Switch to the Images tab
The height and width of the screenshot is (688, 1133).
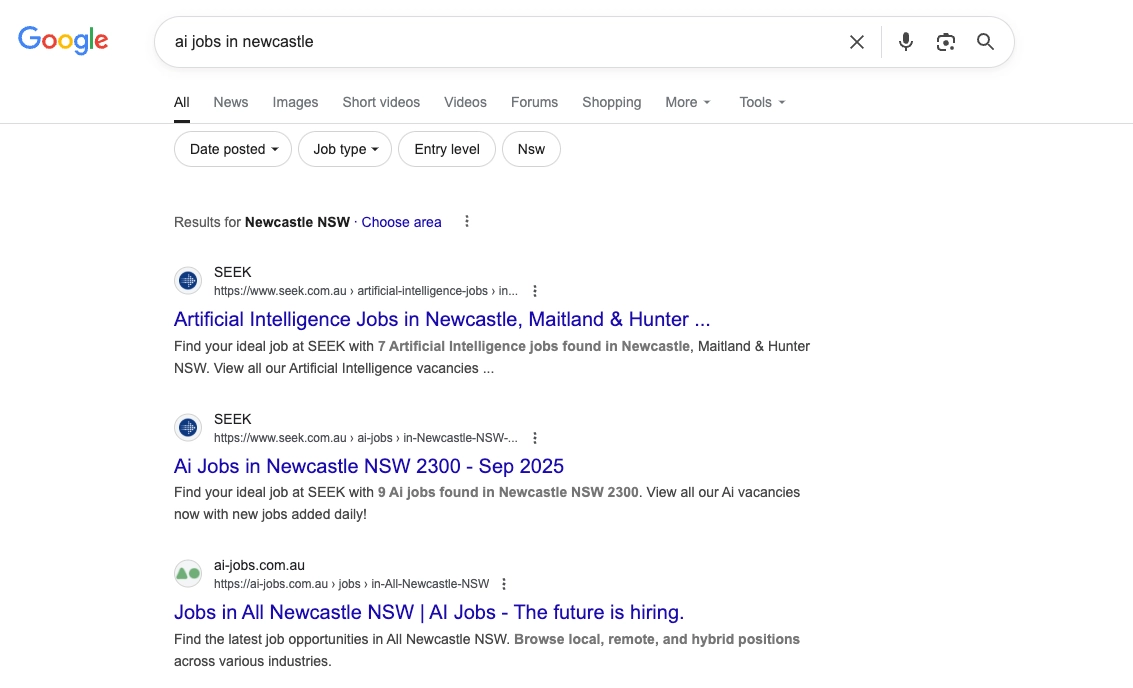tap(295, 102)
